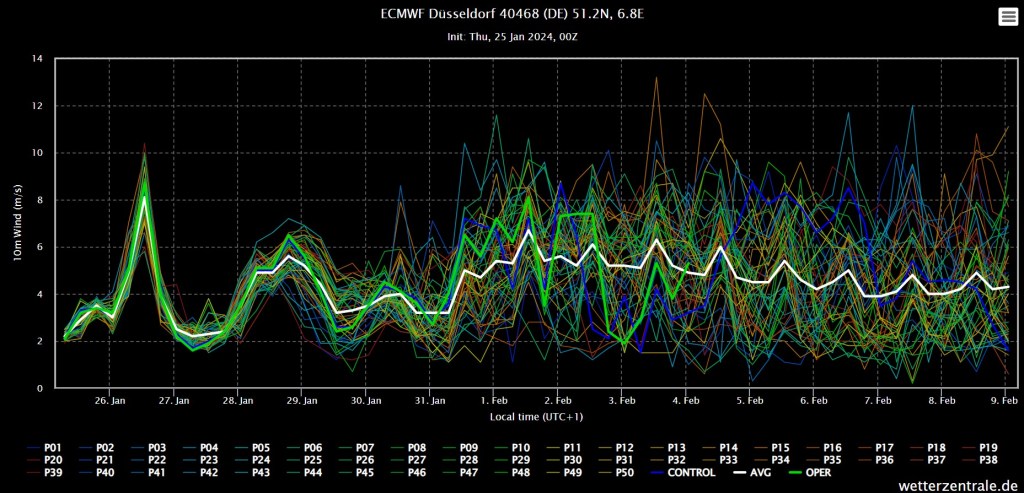Click the 26. Jan x-axis date label
Viewport: 1024px width, 493px height.
pyautogui.click(x=110, y=400)
